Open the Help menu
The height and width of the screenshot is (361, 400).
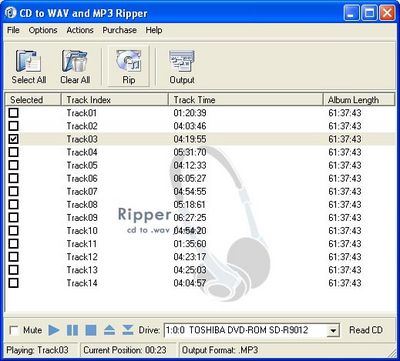[154, 30]
